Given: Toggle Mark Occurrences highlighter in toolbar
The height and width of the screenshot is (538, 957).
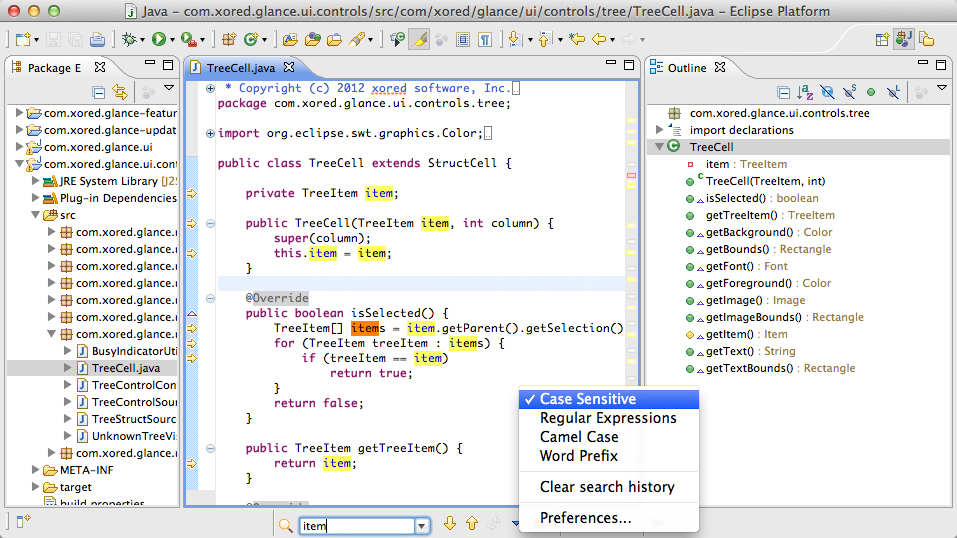Looking at the screenshot, I should (x=420, y=40).
